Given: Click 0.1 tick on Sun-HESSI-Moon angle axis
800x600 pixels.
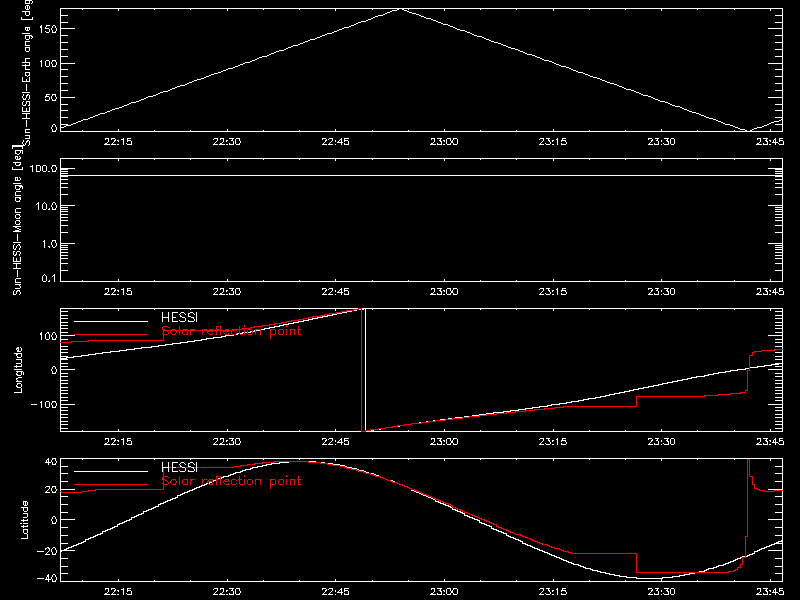Looking at the screenshot, I should point(49,279).
